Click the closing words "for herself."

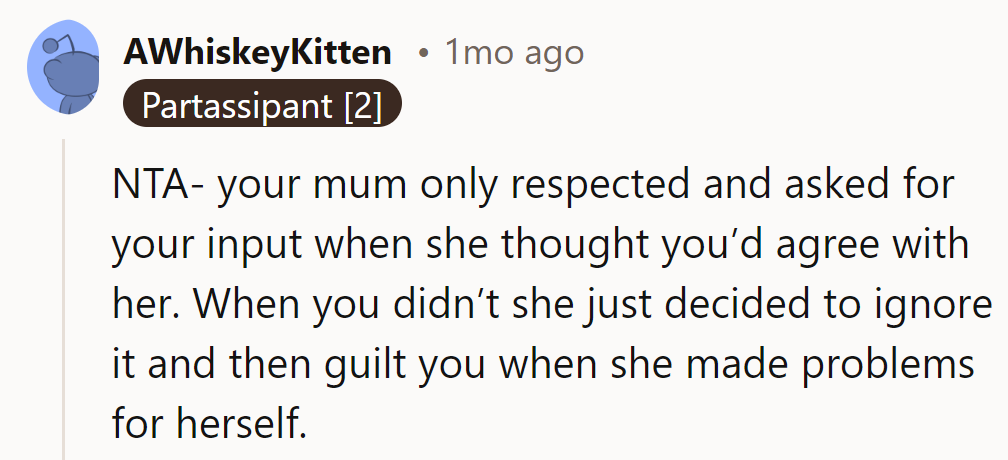208,422
